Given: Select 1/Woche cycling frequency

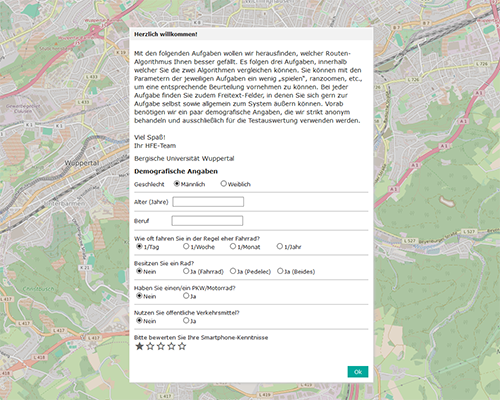Looking at the screenshot, I should [x=186, y=246].
